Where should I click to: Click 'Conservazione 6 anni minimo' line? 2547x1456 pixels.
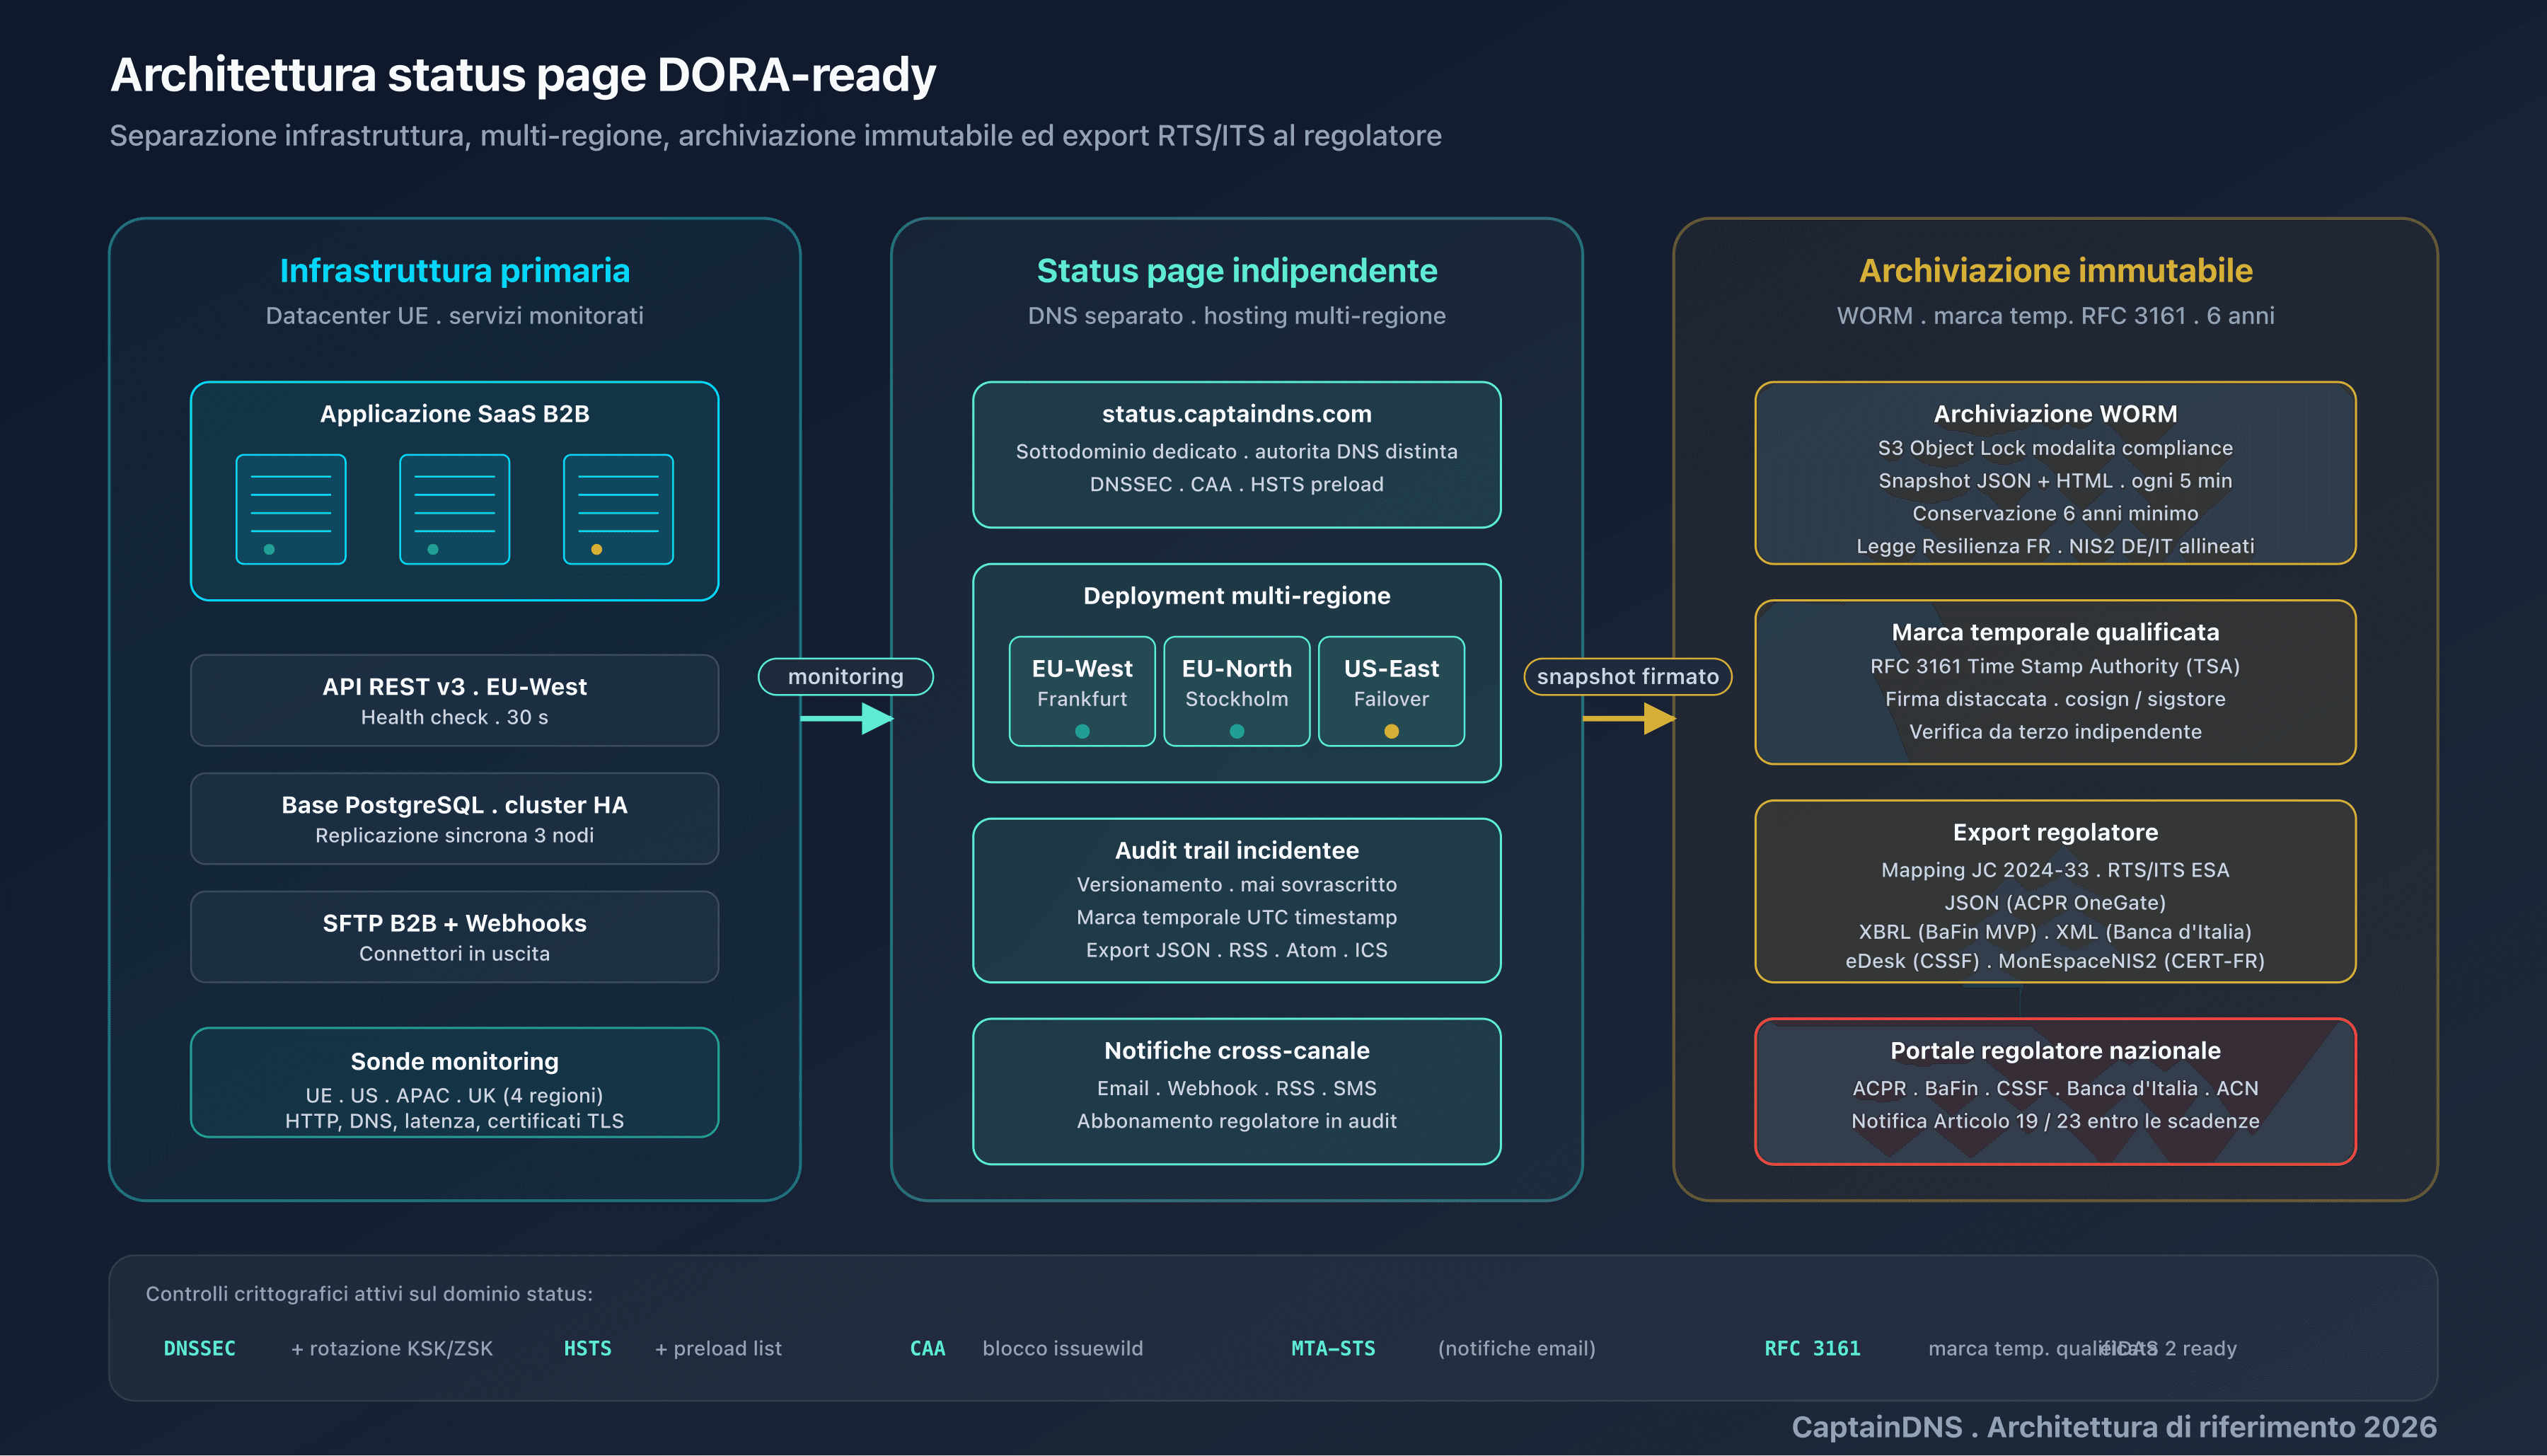[2055, 513]
